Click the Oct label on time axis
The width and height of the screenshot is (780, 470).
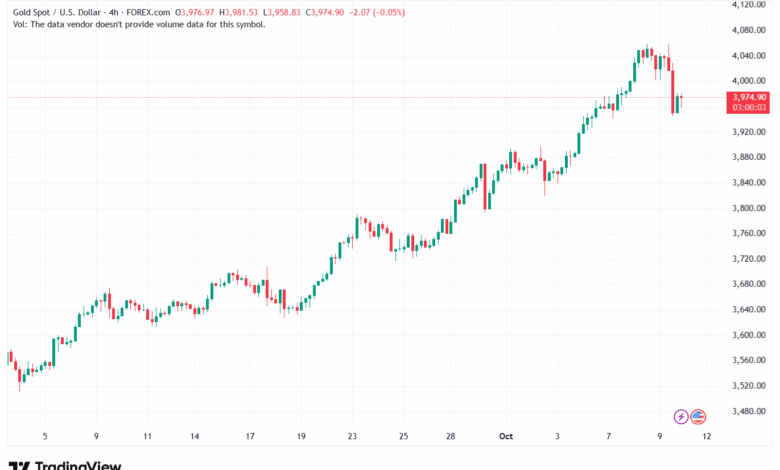click(x=505, y=437)
